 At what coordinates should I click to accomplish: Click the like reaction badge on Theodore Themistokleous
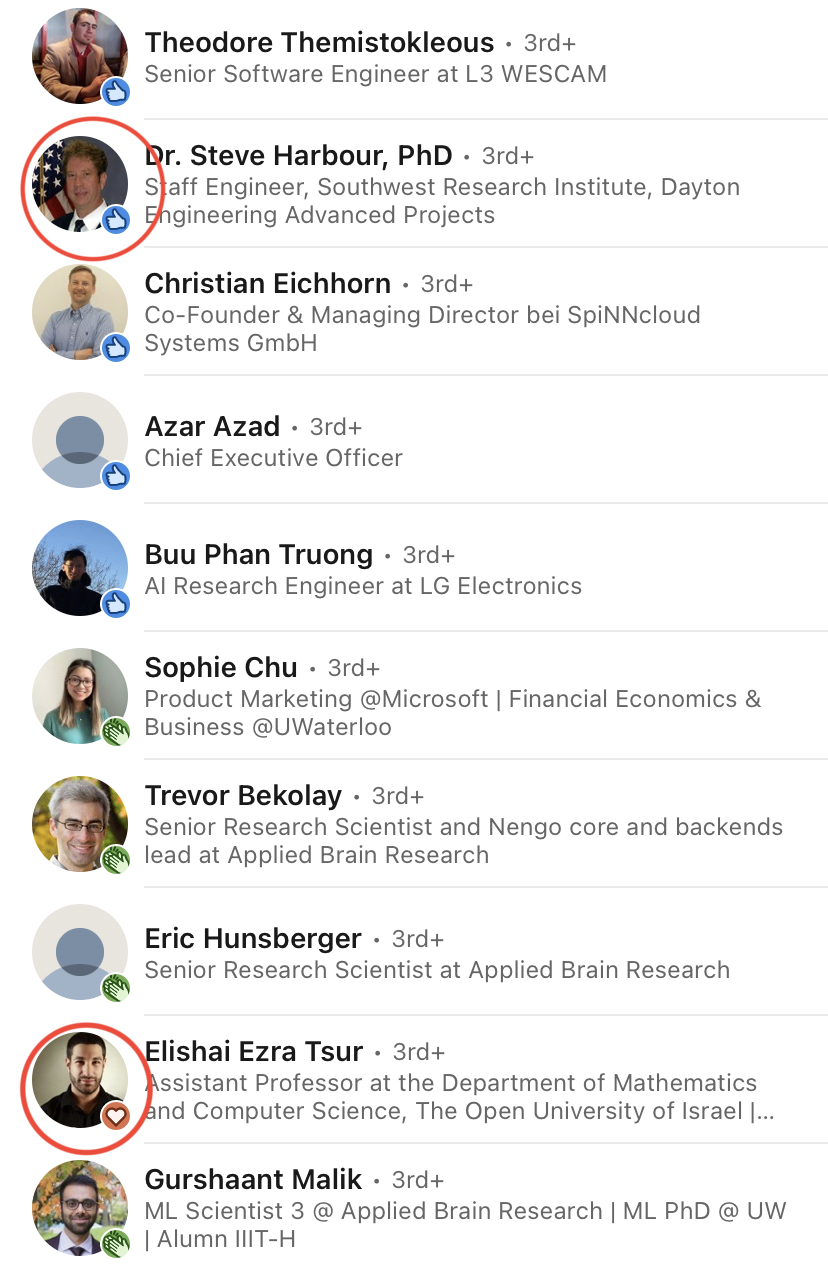click(116, 92)
